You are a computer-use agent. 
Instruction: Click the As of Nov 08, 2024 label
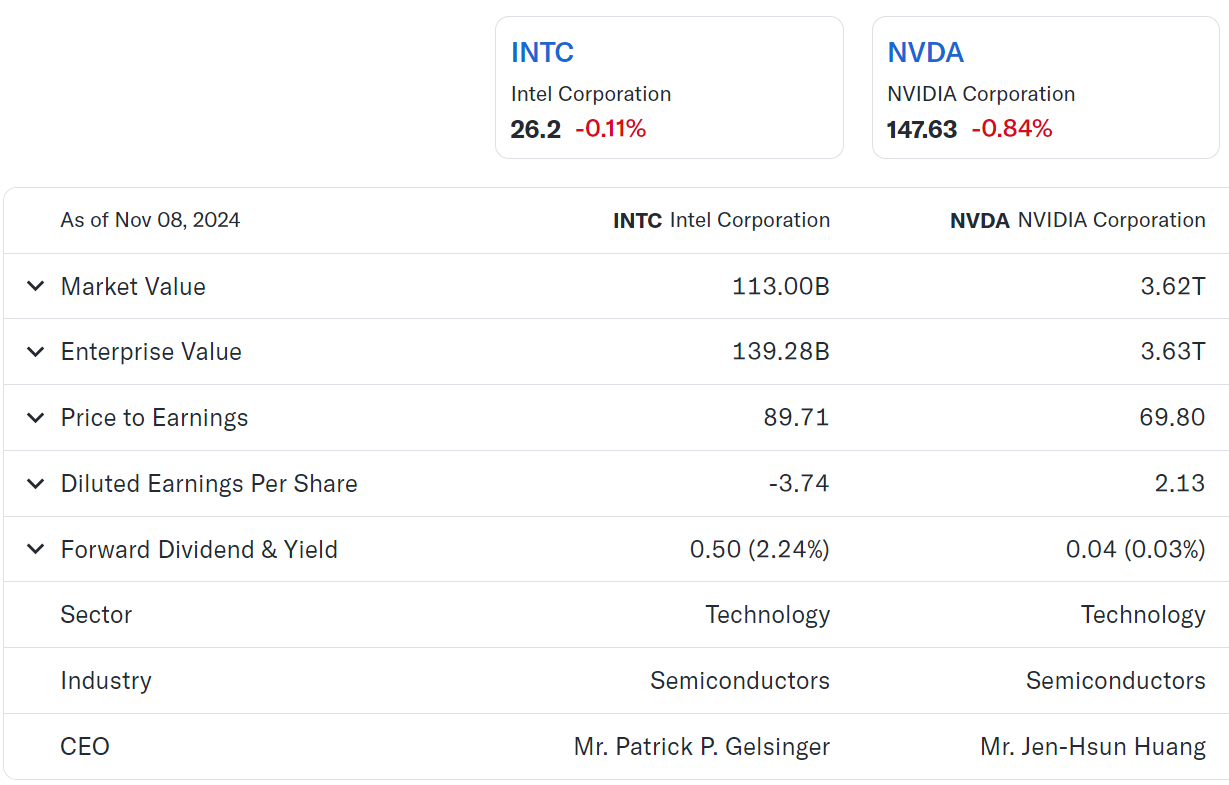coord(150,220)
